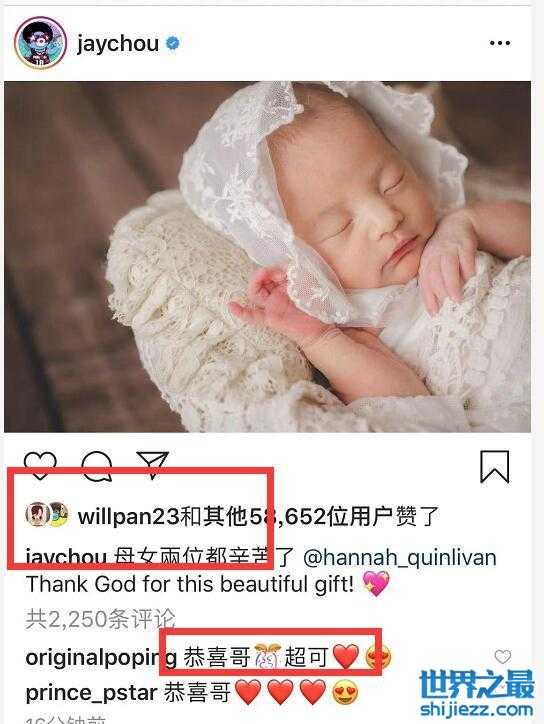Click the heart emoji in the caption text
544x724 pixels.
[376, 583]
